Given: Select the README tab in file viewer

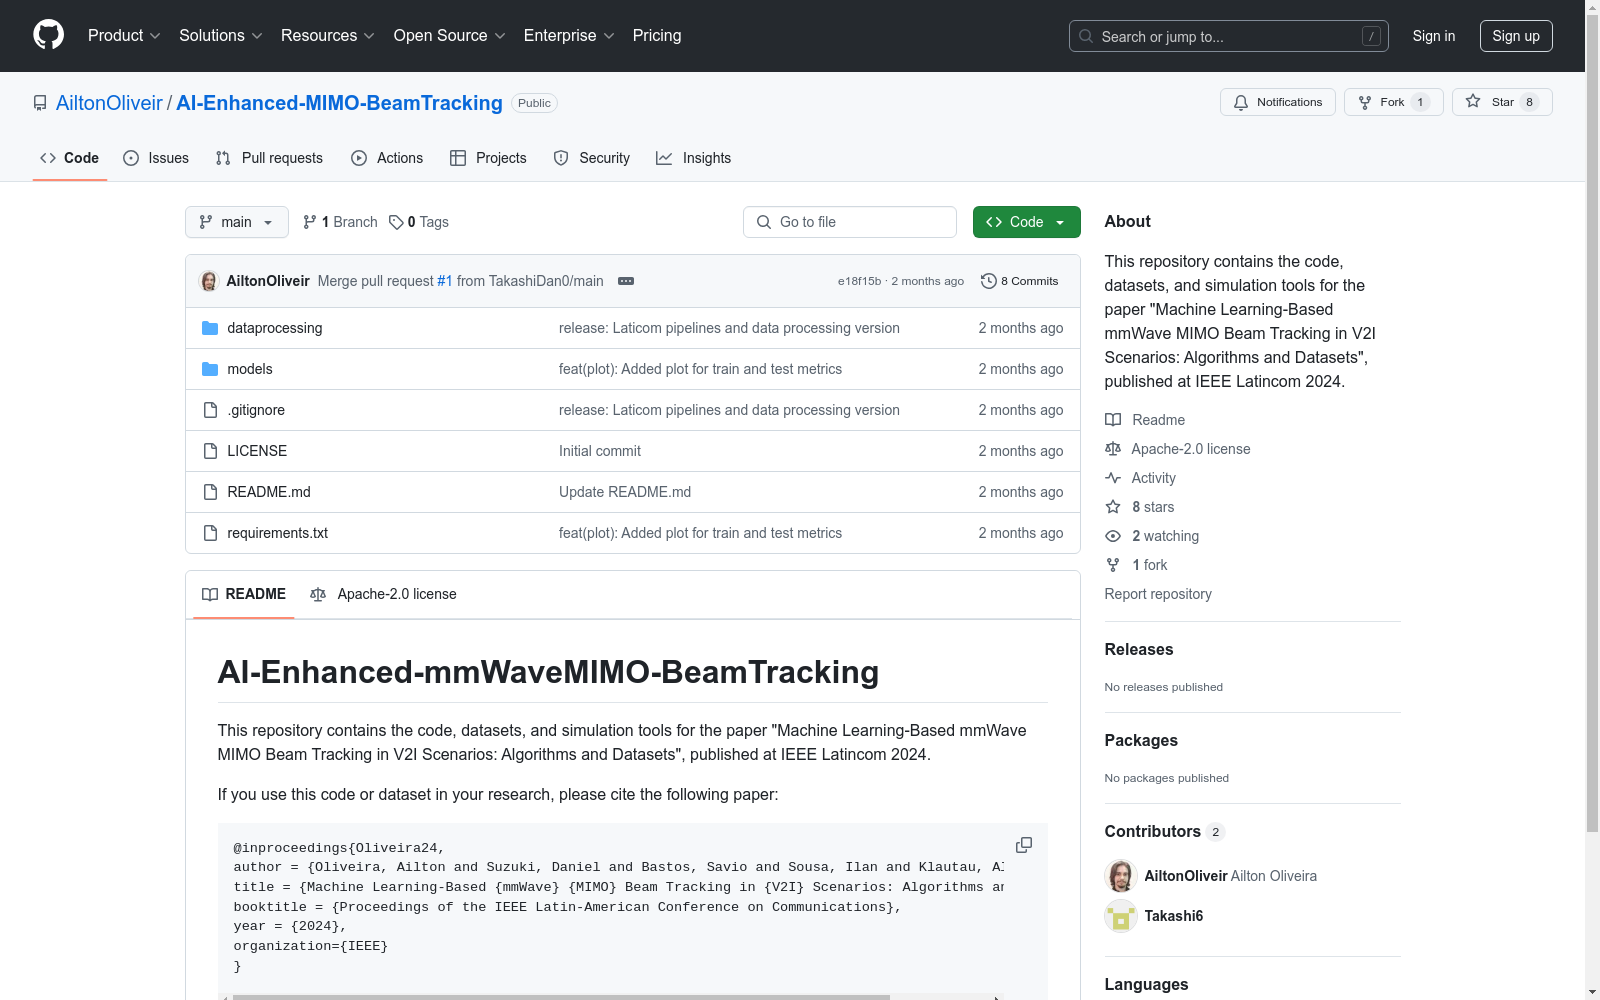Looking at the screenshot, I should coord(244,594).
